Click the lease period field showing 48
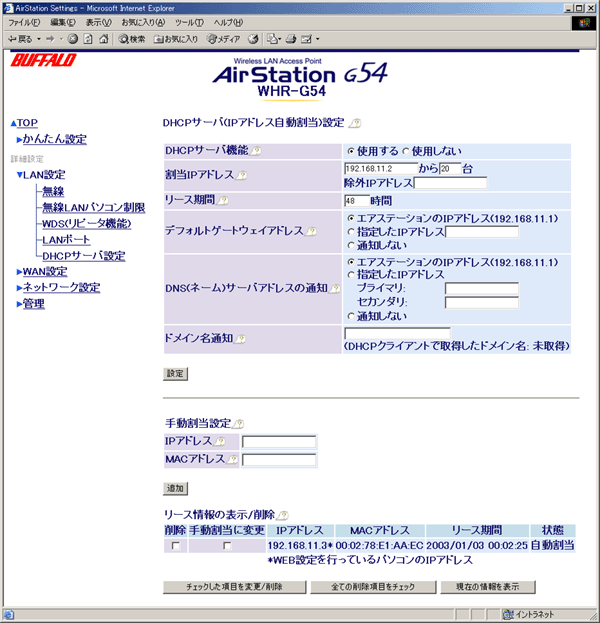Image resolution: width=600 pixels, height=623 pixels. coord(357,201)
